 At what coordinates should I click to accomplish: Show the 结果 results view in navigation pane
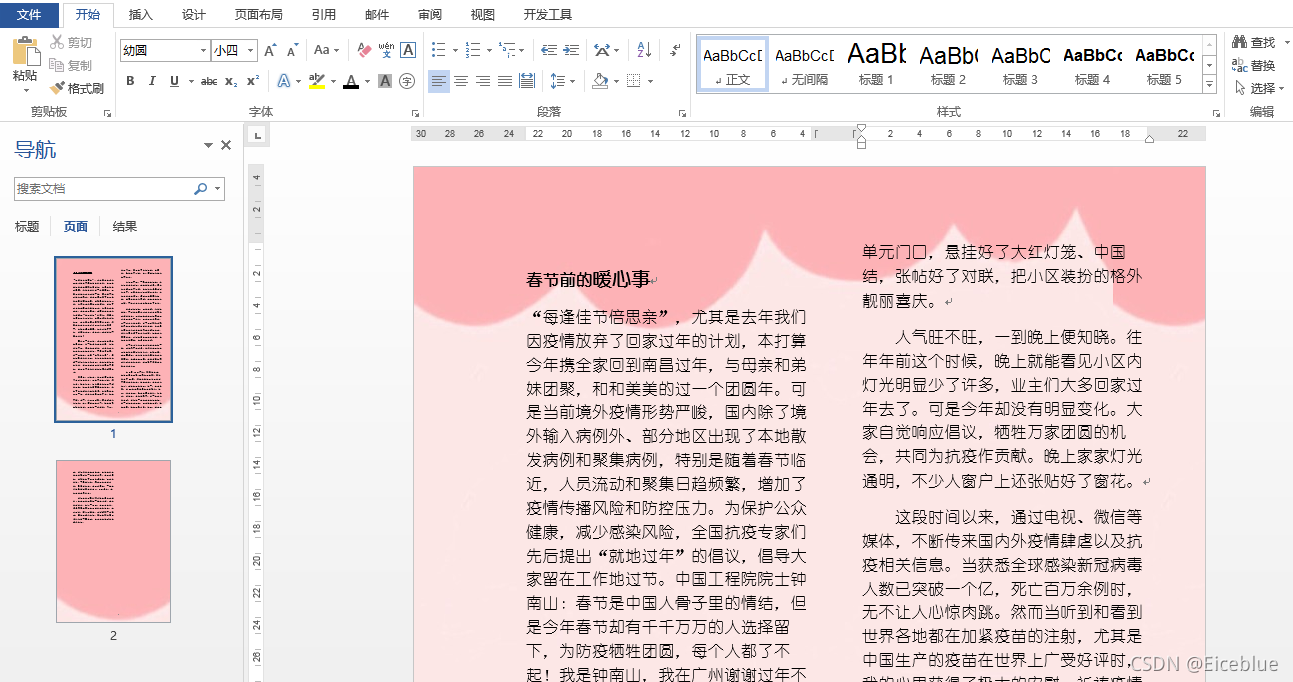coord(125,227)
